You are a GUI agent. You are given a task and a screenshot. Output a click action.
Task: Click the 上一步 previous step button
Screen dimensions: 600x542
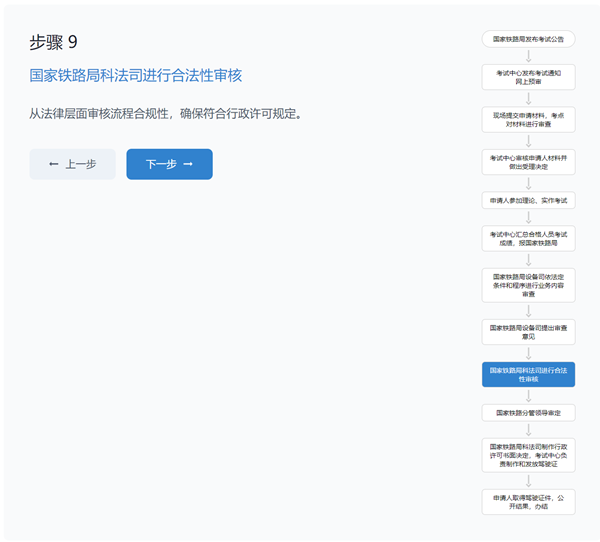[72, 164]
